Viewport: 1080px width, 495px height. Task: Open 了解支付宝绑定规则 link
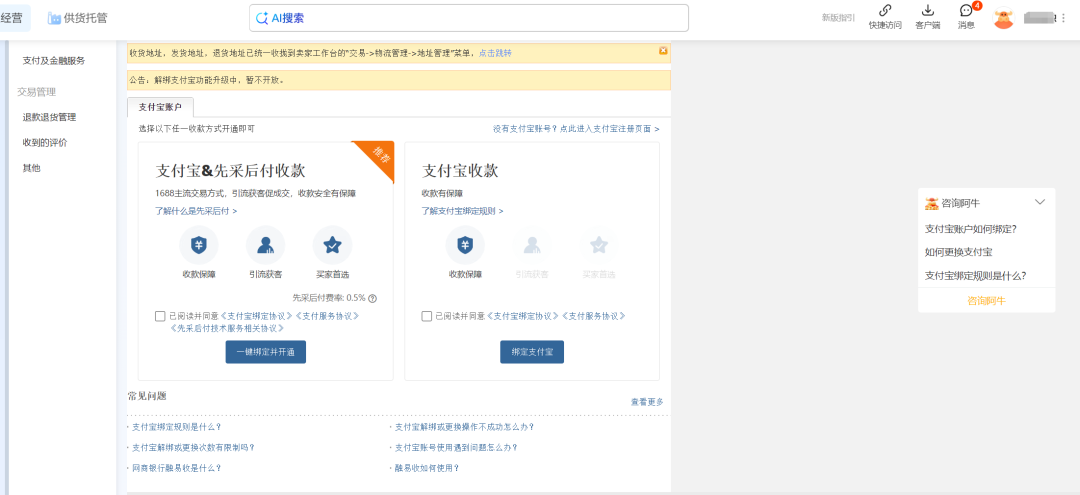462,211
